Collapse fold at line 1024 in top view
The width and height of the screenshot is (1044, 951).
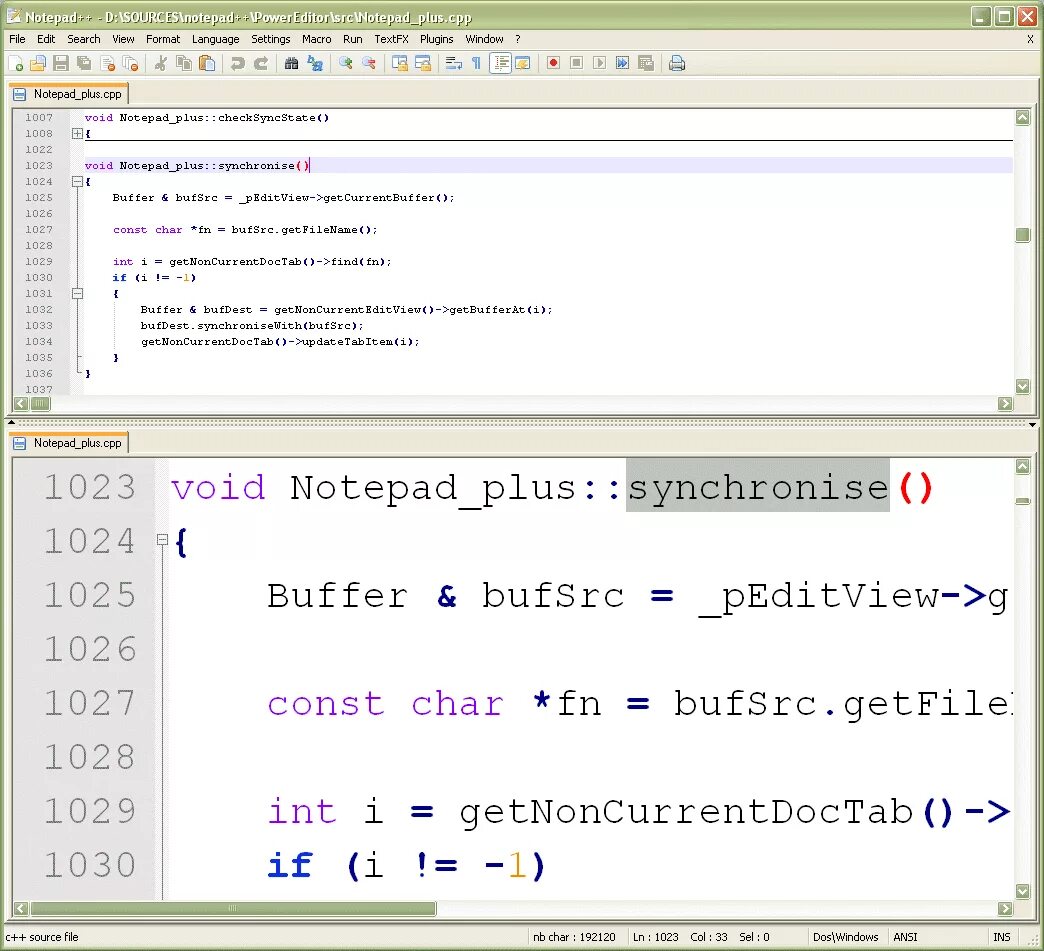pos(77,181)
